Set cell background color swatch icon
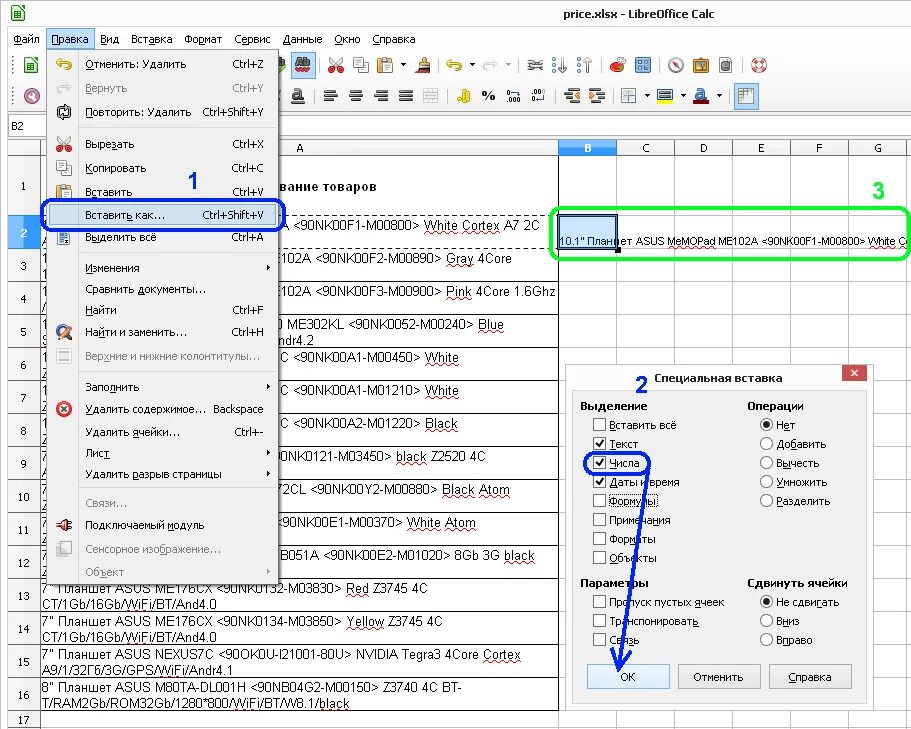Viewport: 911px width, 729px height. point(665,96)
